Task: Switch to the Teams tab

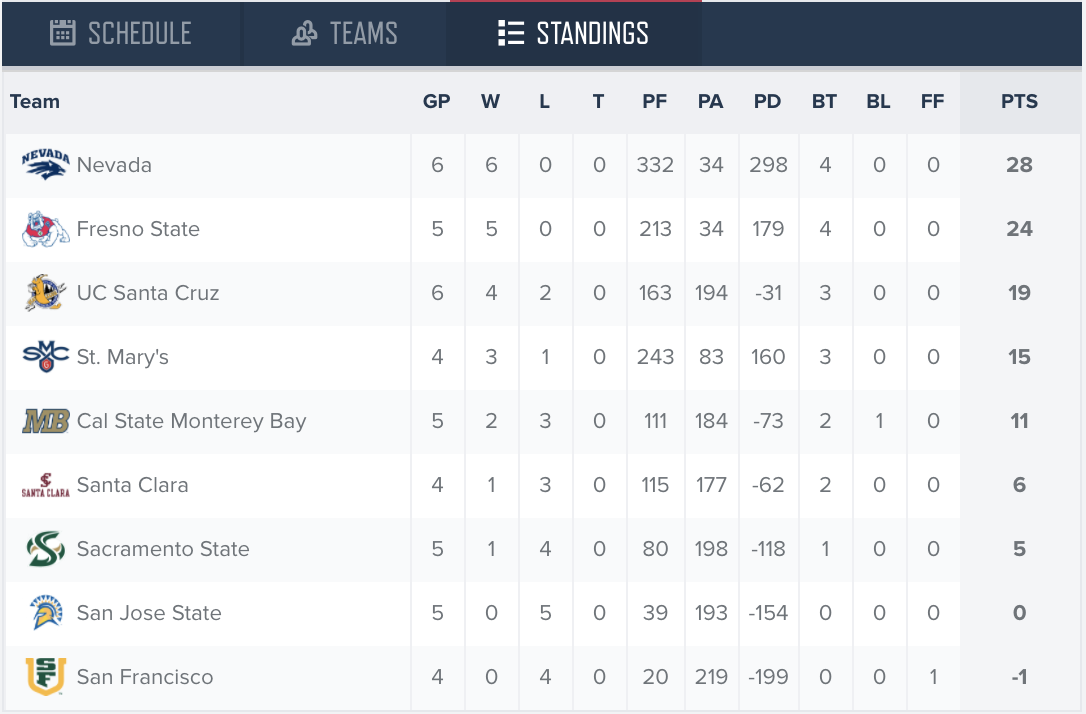Action: pos(344,33)
